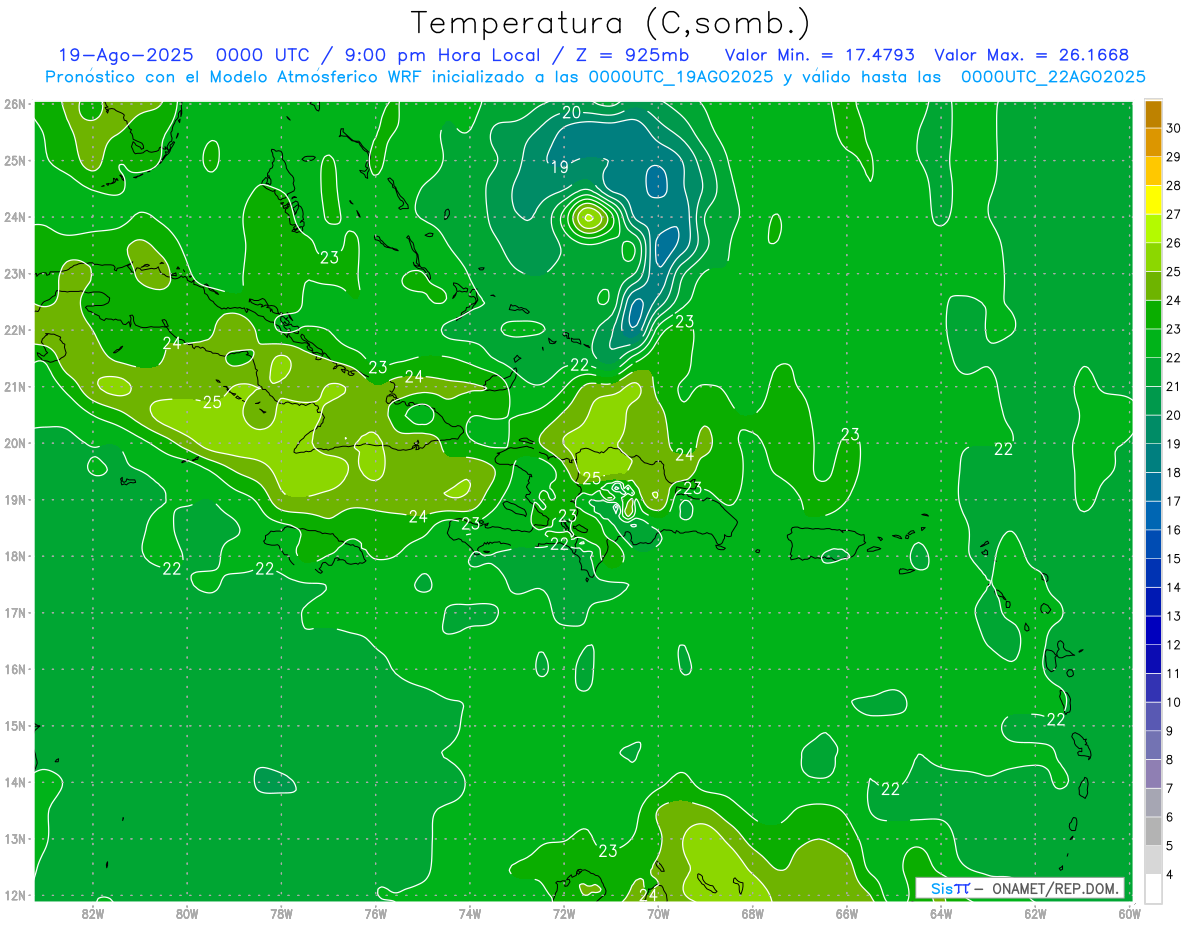Image resolution: width=1200 pixels, height=927 pixels.
Task: Click the "30" color scale label
Action: pos(1174,128)
